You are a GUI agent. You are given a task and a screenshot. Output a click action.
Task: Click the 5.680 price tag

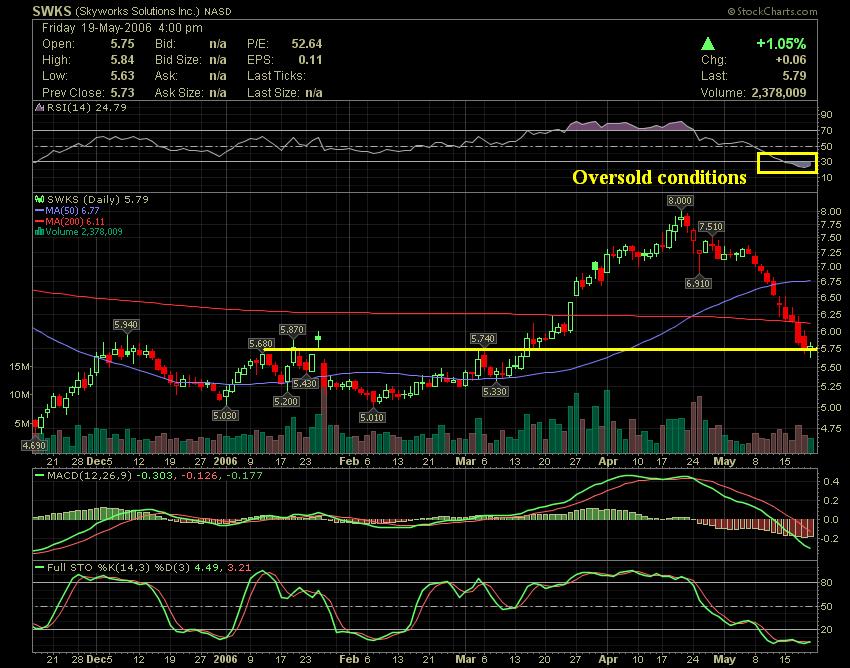(x=261, y=344)
